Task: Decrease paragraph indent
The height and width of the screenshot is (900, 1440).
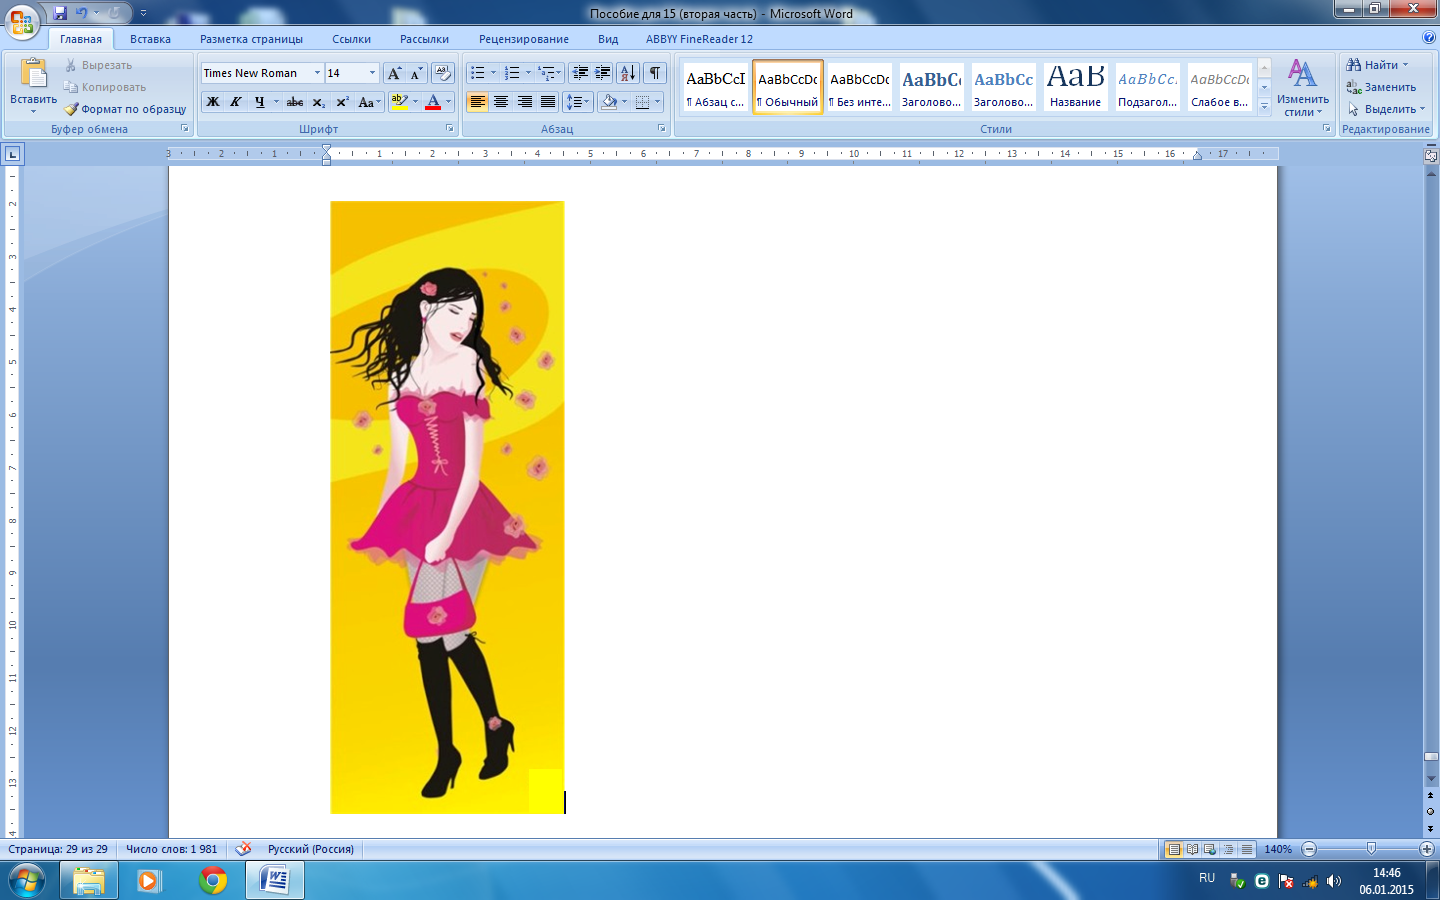Action: [x=580, y=73]
